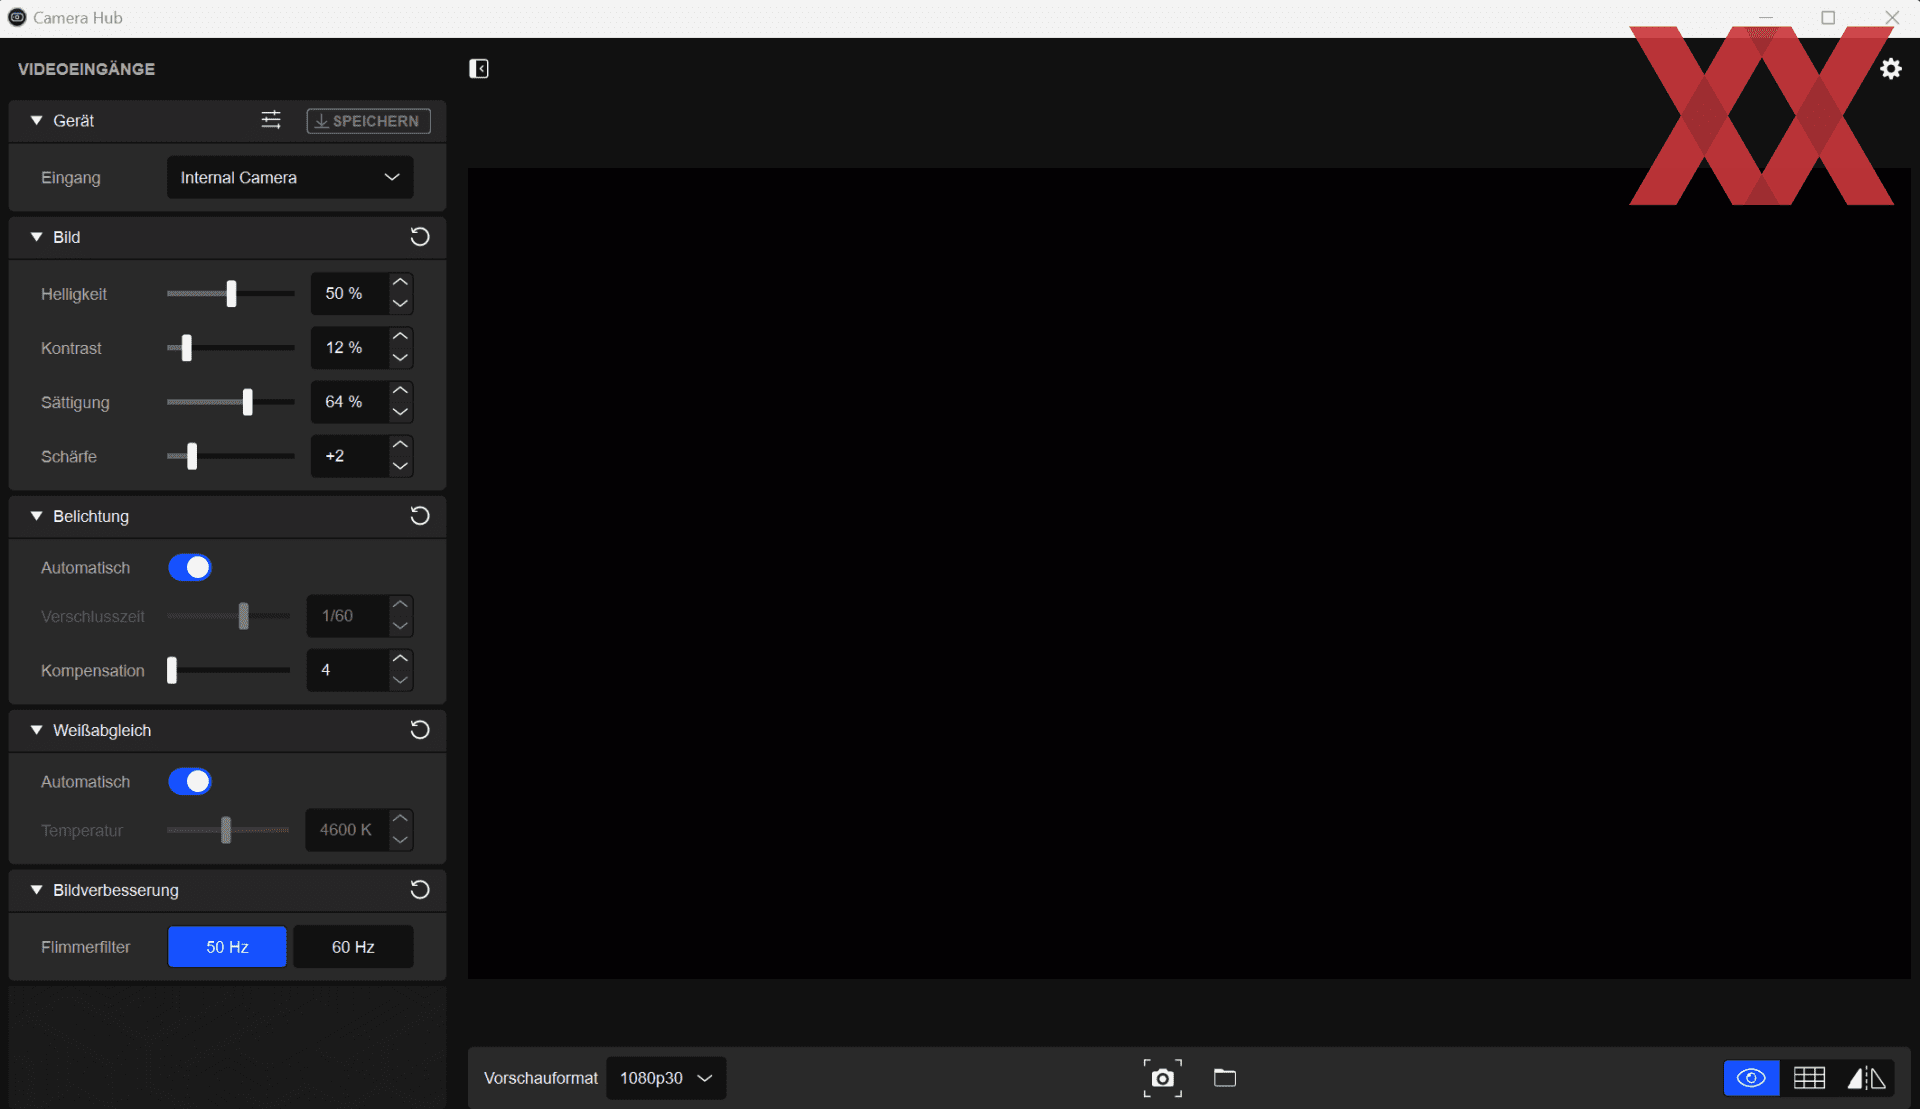Click the Sättigung slider handle
Screen dimensions: 1920x1109
(247, 401)
